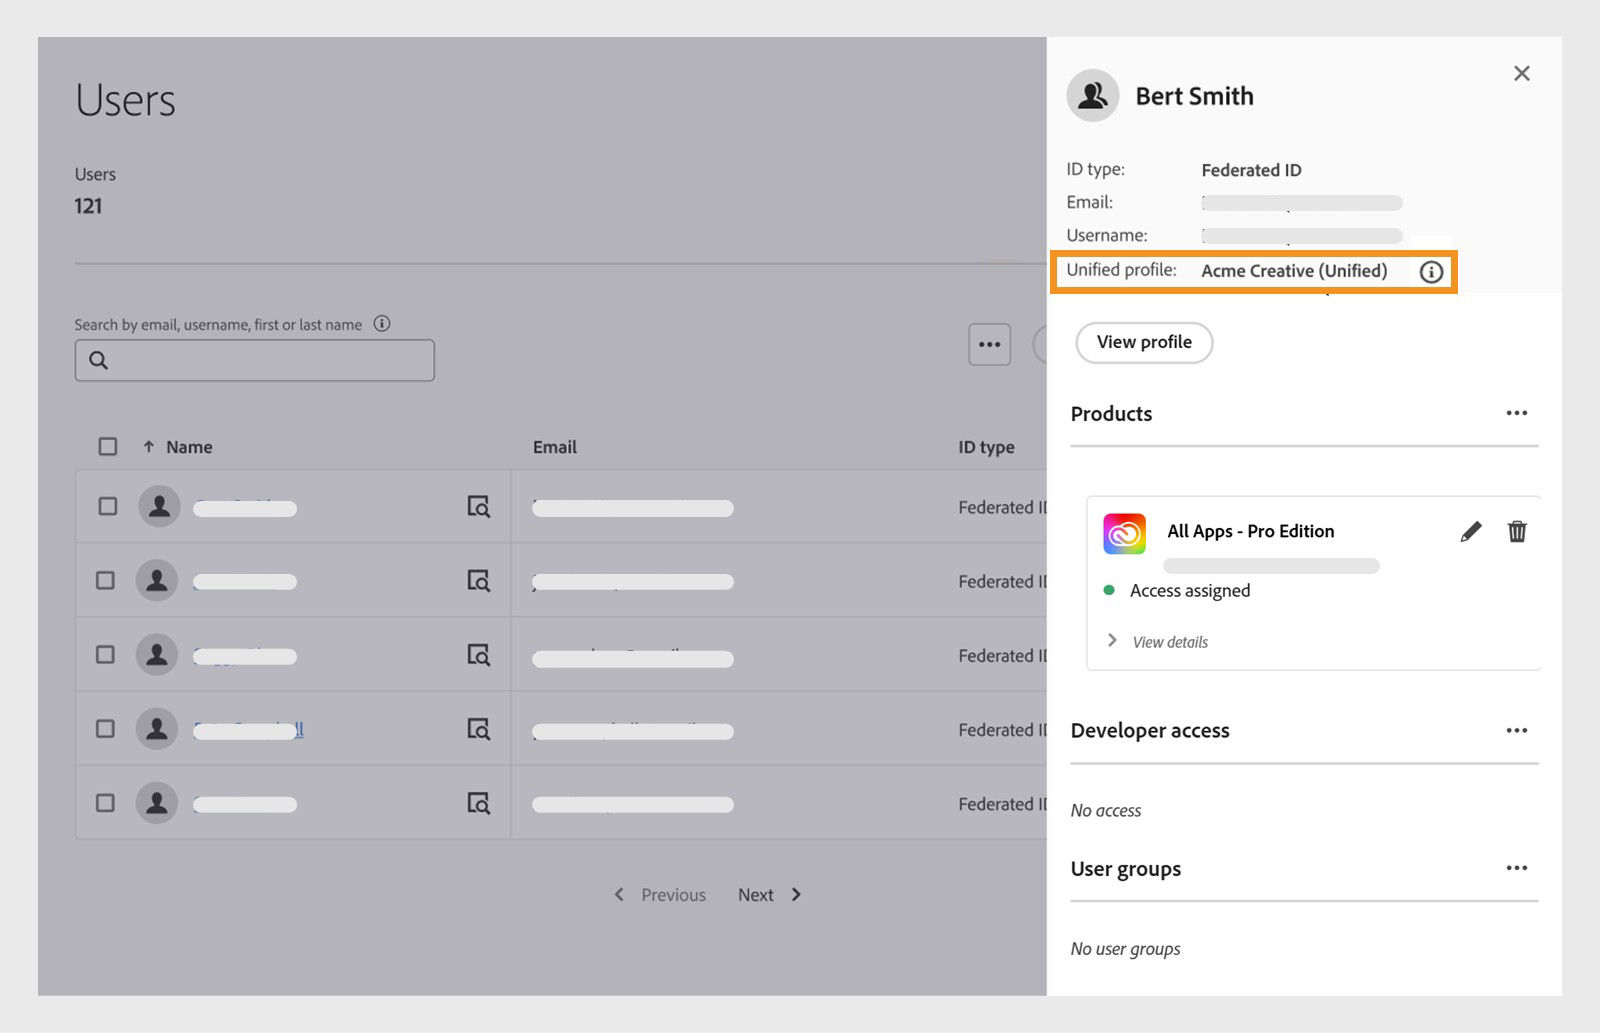Image resolution: width=1600 pixels, height=1033 pixels.
Task: Tick the select-all checkbox in table header
Action: [108, 446]
